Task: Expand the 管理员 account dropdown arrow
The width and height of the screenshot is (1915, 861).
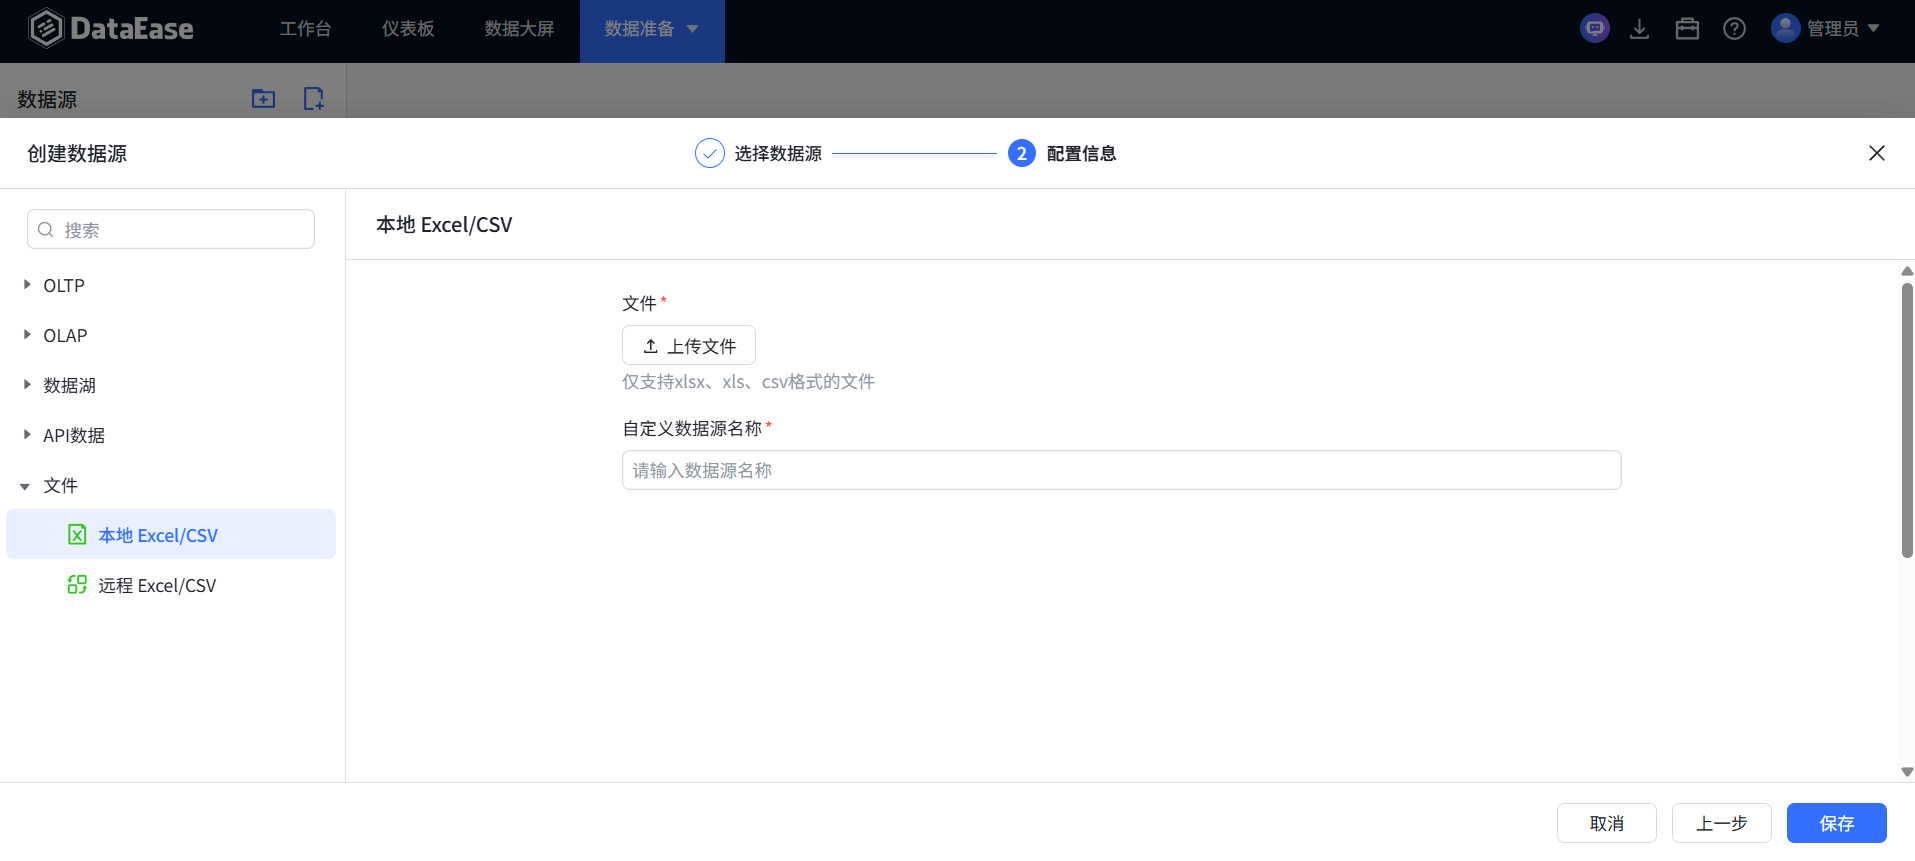Action: tap(1873, 28)
